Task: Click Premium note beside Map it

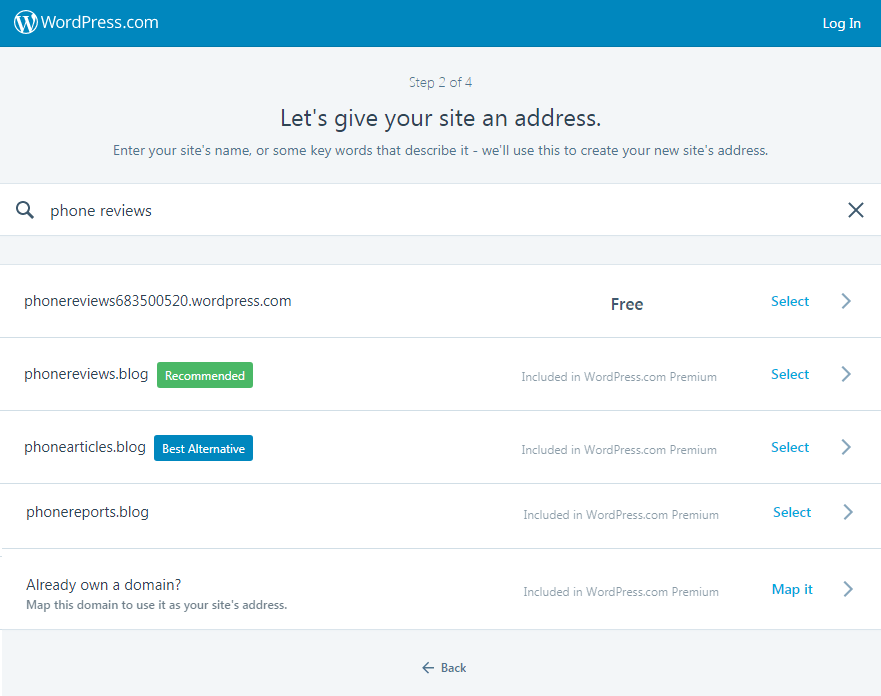Action: pos(621,592)
